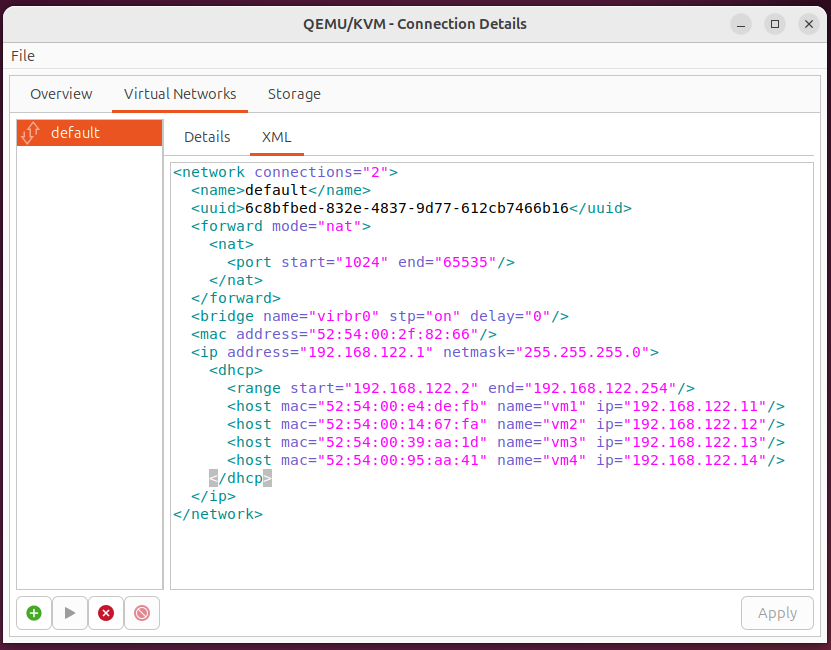Click the vm4 host entry line
Screen dimensions: 831x650
coord(506,461)
